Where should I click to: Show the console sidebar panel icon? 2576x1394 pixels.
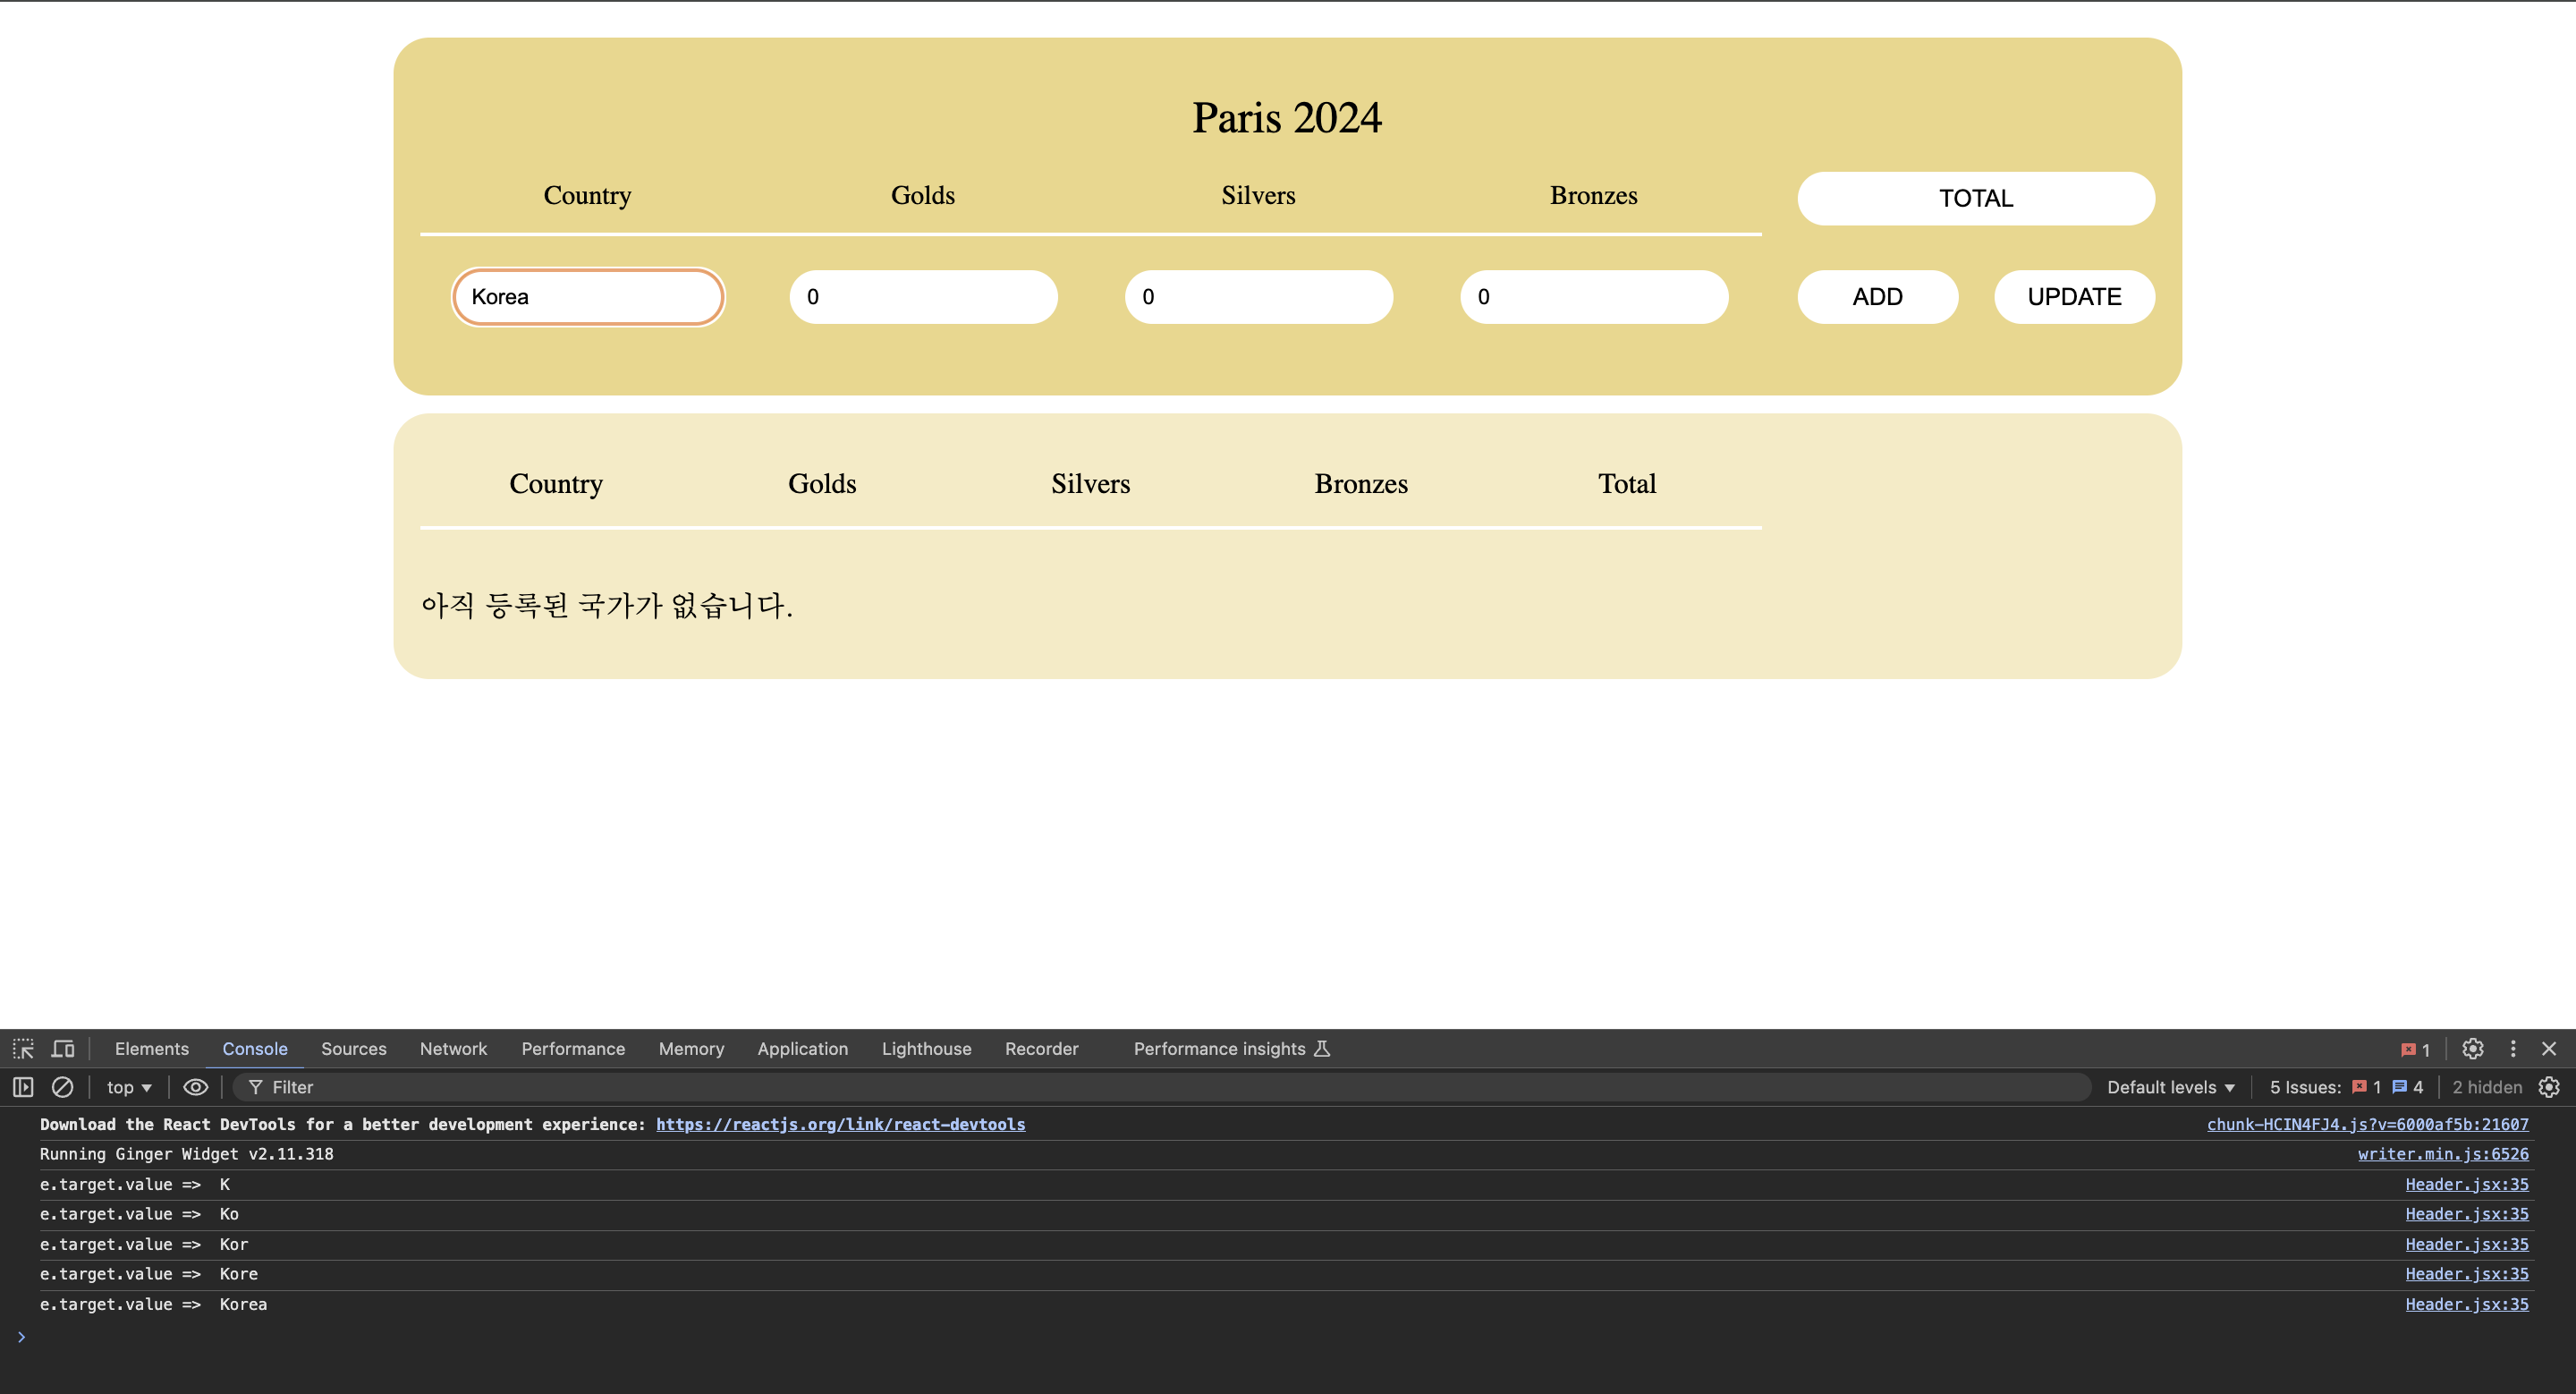tap(23, 1087)
